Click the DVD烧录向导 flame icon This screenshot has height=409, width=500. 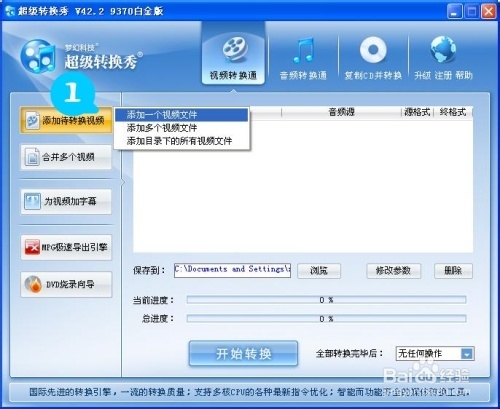(x=33, y=284)
